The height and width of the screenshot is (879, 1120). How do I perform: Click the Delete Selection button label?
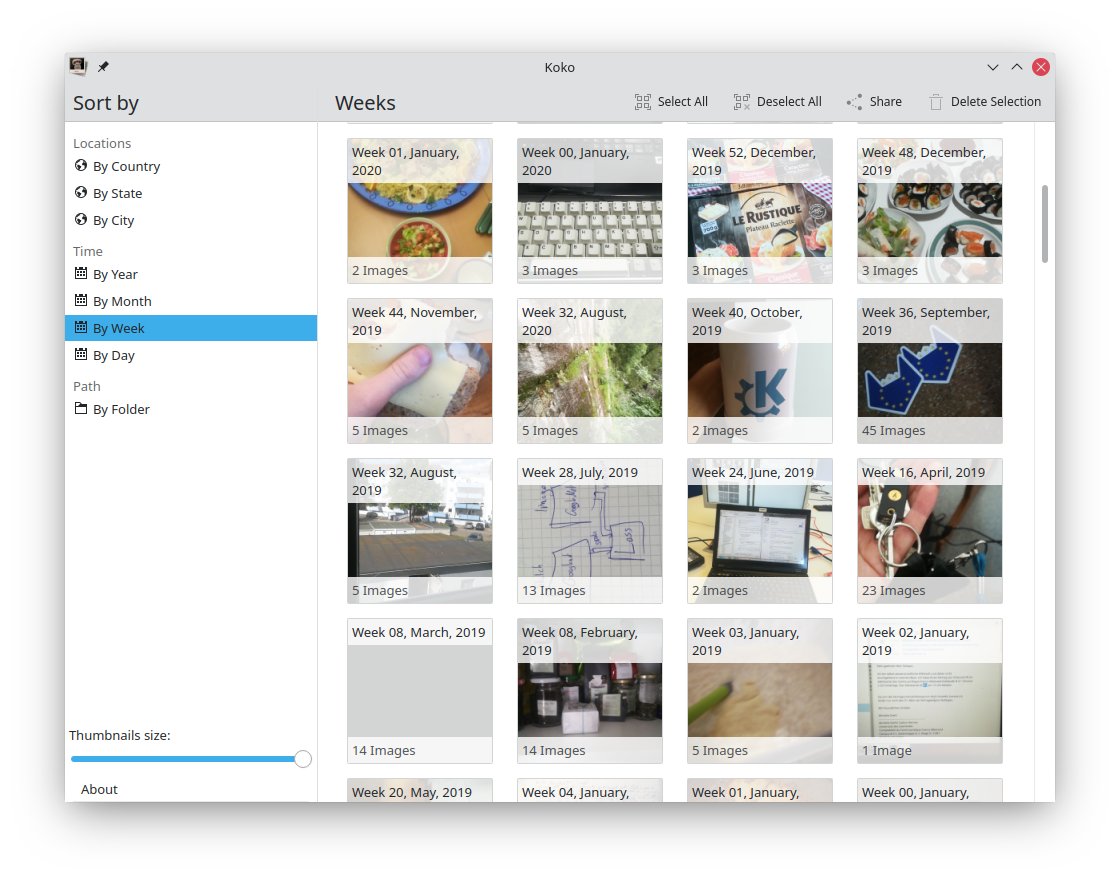point(995,101)
